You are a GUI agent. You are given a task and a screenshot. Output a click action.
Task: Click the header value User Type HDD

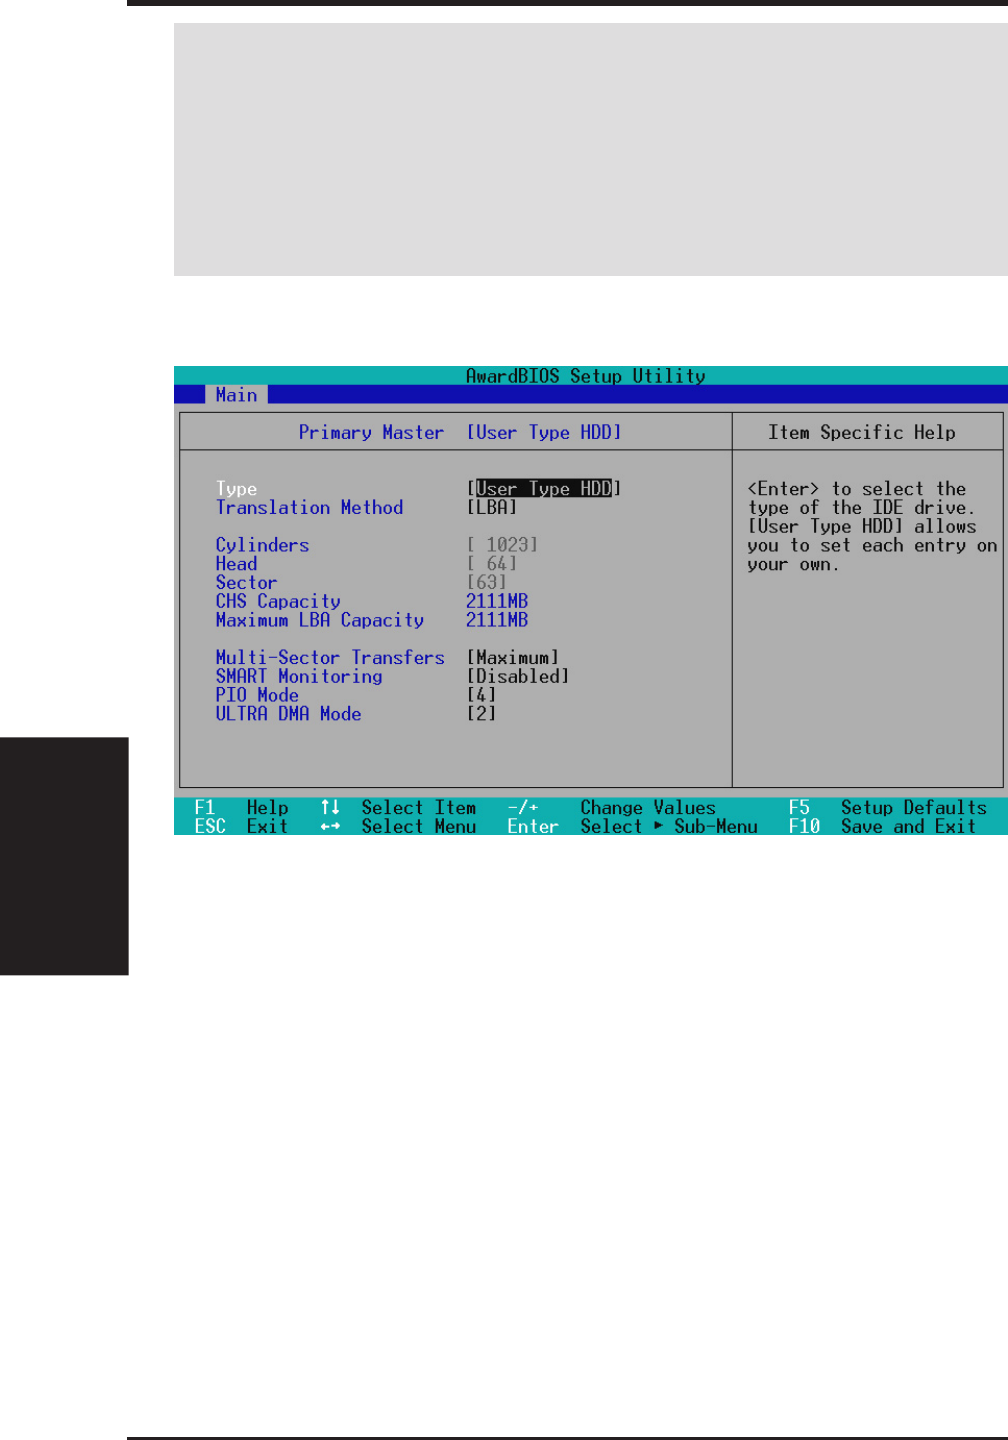pos(544,433)
